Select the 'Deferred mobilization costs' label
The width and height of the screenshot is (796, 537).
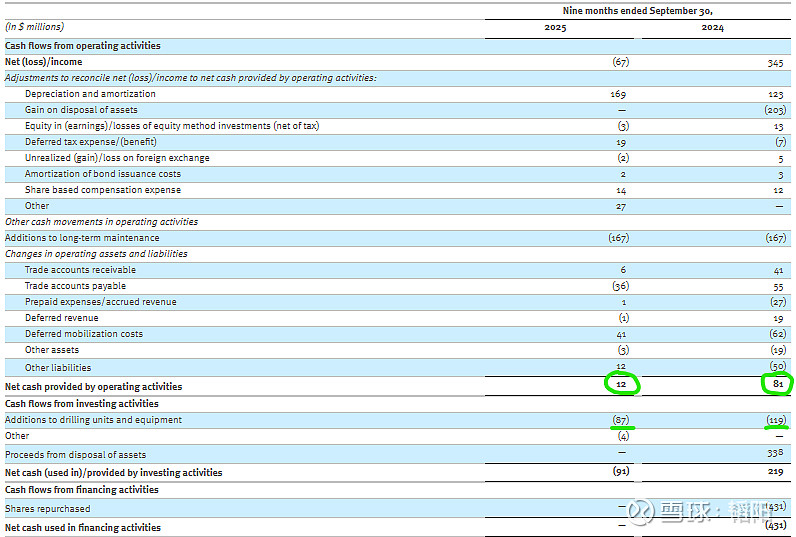coord(84,333)
